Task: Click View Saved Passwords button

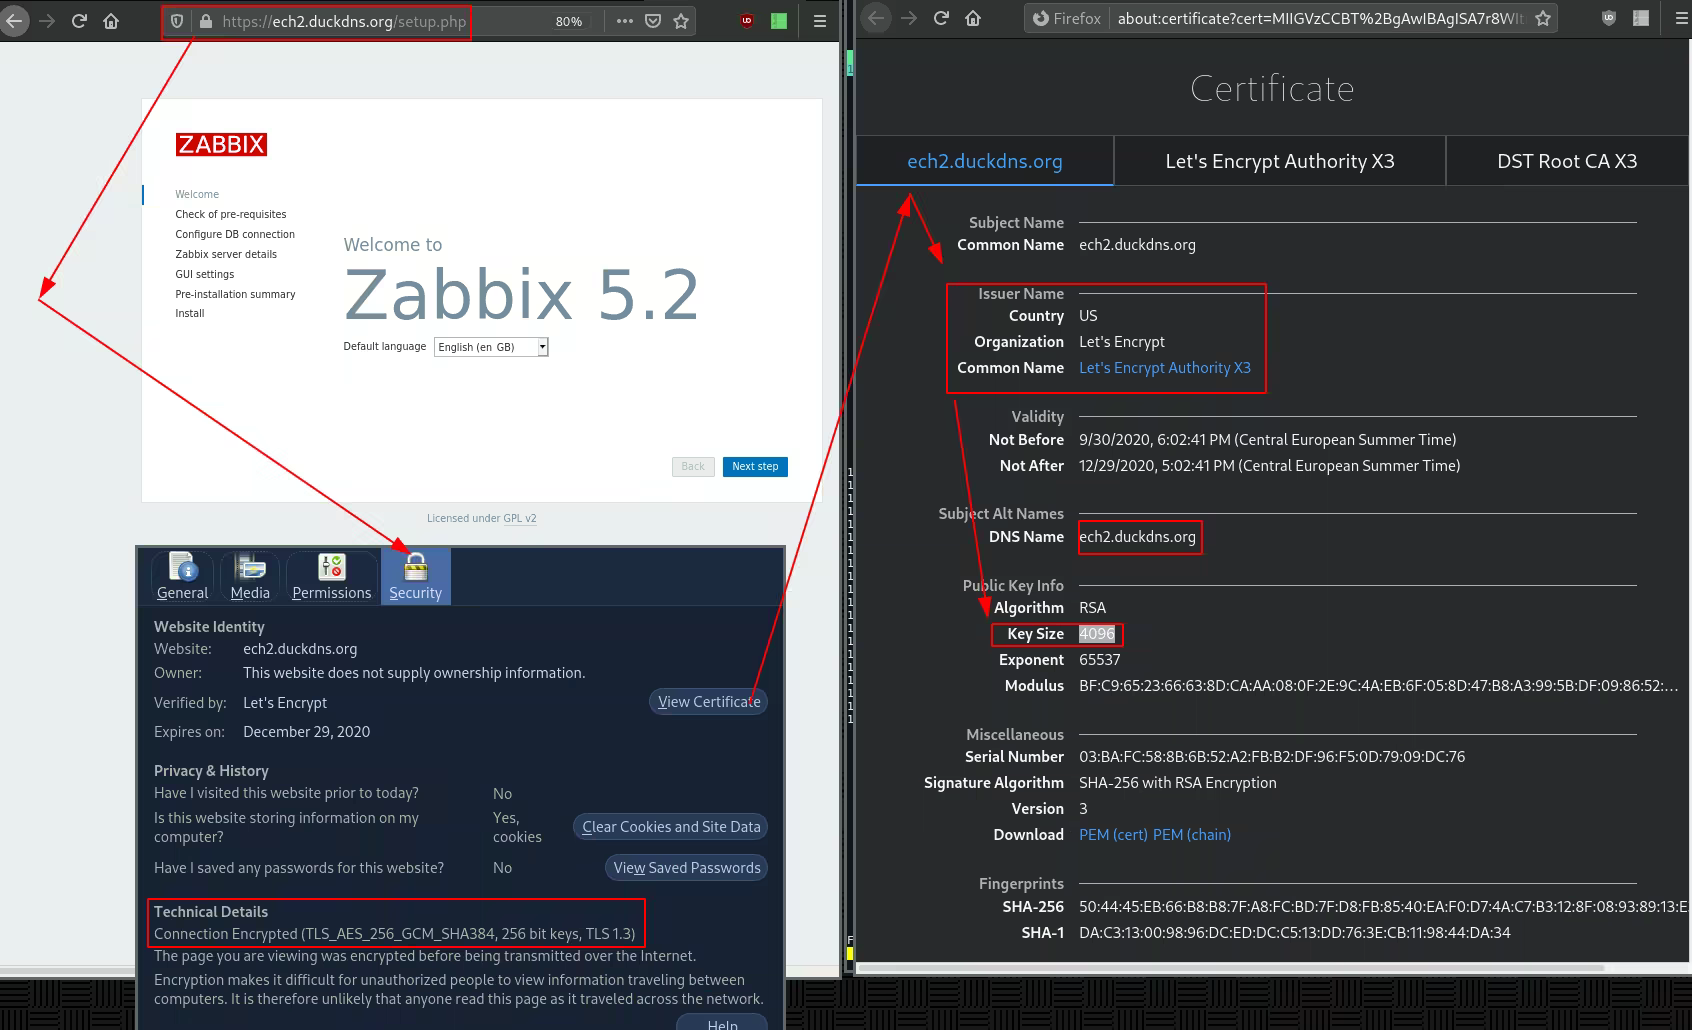Action: pyautogui.click(x=687, y=868)
